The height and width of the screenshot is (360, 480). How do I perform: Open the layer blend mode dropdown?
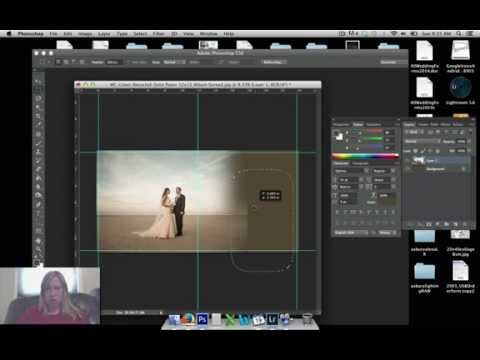(x=422, y=141)
